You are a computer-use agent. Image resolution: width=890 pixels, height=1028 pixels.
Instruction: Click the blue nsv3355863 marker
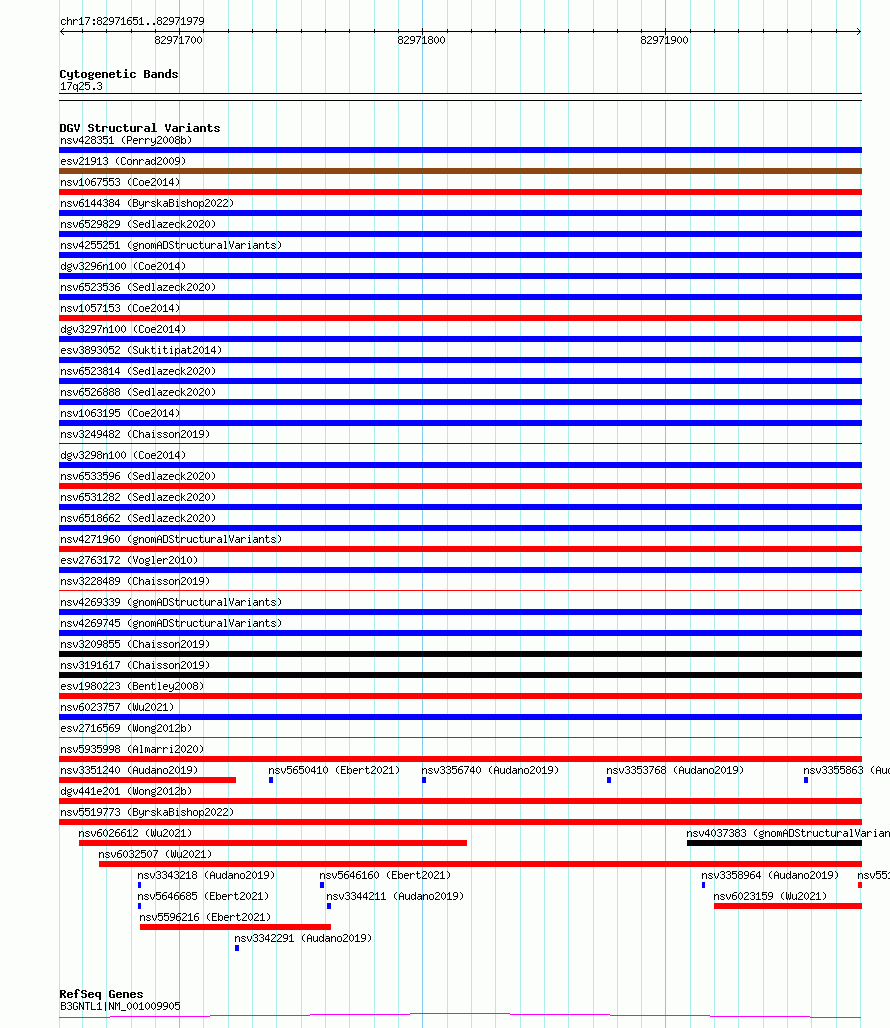click(x=806, y=780)
